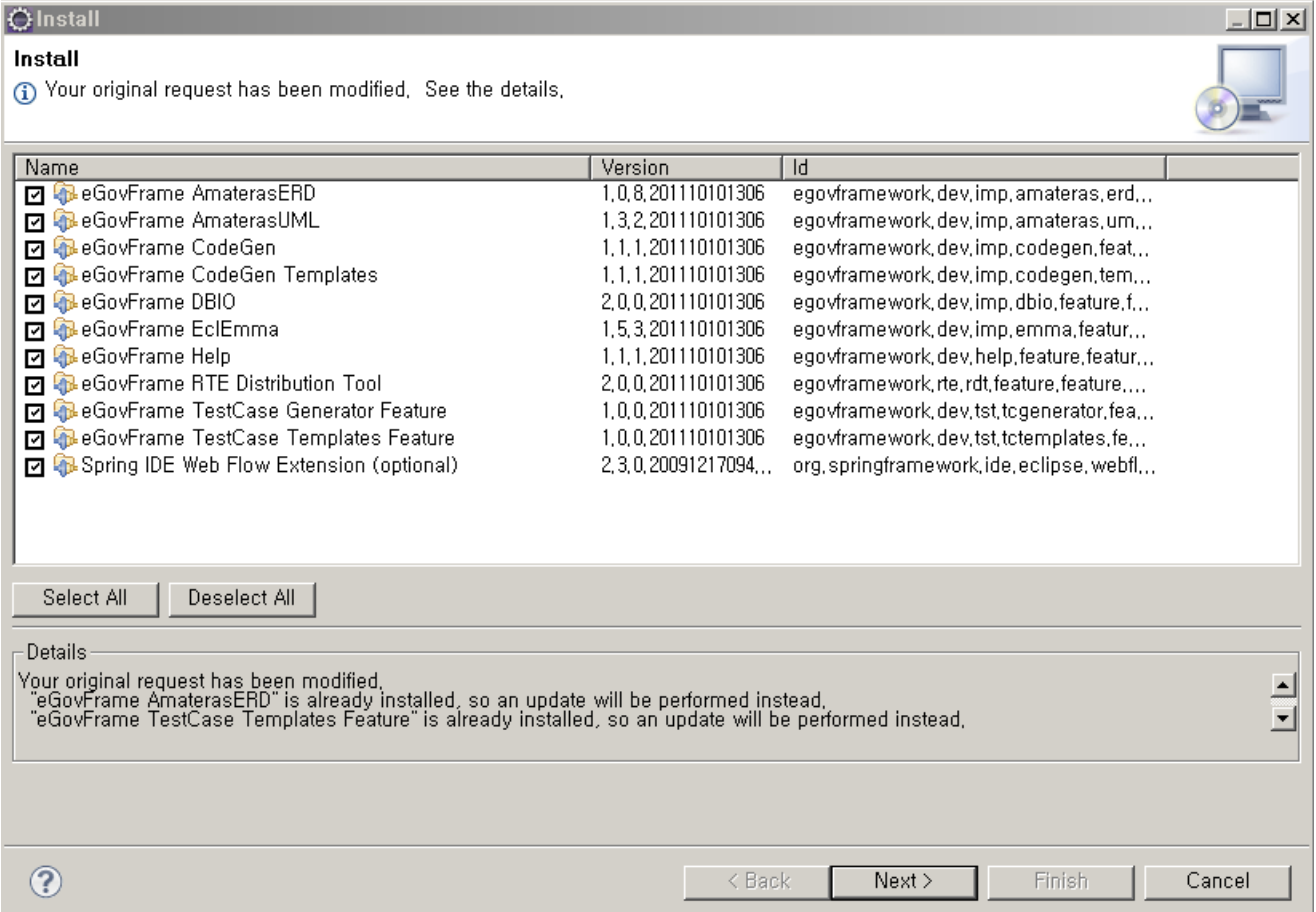This screenshot has width=1316, height=912.
Task: Click Id egovframework.rte.rdt.feature
Action: click(969, 383)
